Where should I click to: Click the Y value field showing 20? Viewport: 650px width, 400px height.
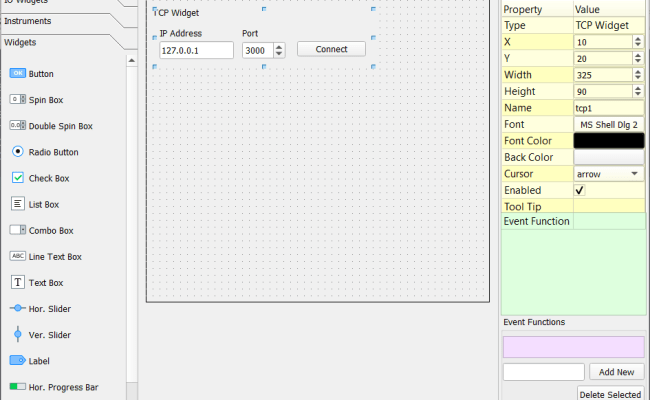[604, 58]
